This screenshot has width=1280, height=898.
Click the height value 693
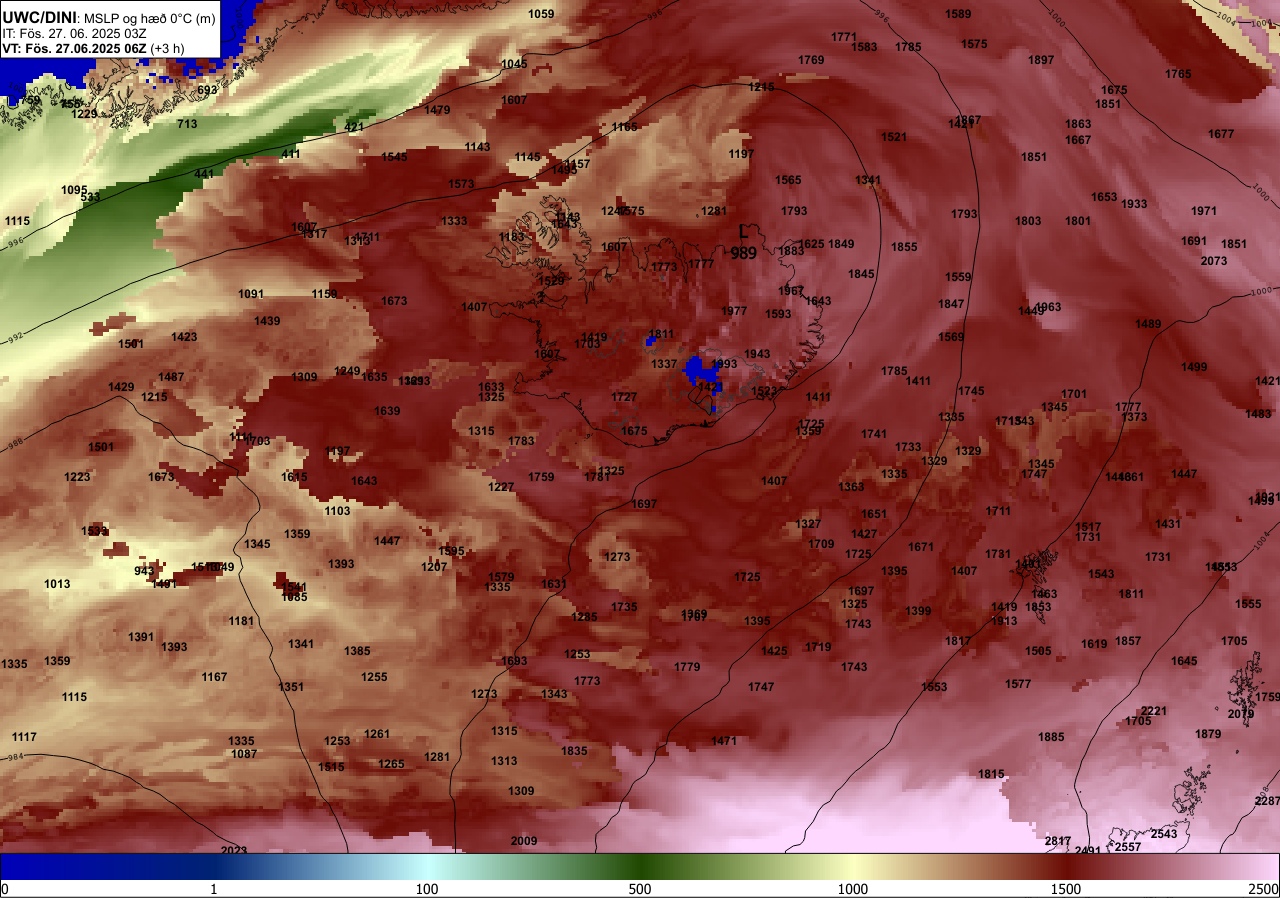207,91
